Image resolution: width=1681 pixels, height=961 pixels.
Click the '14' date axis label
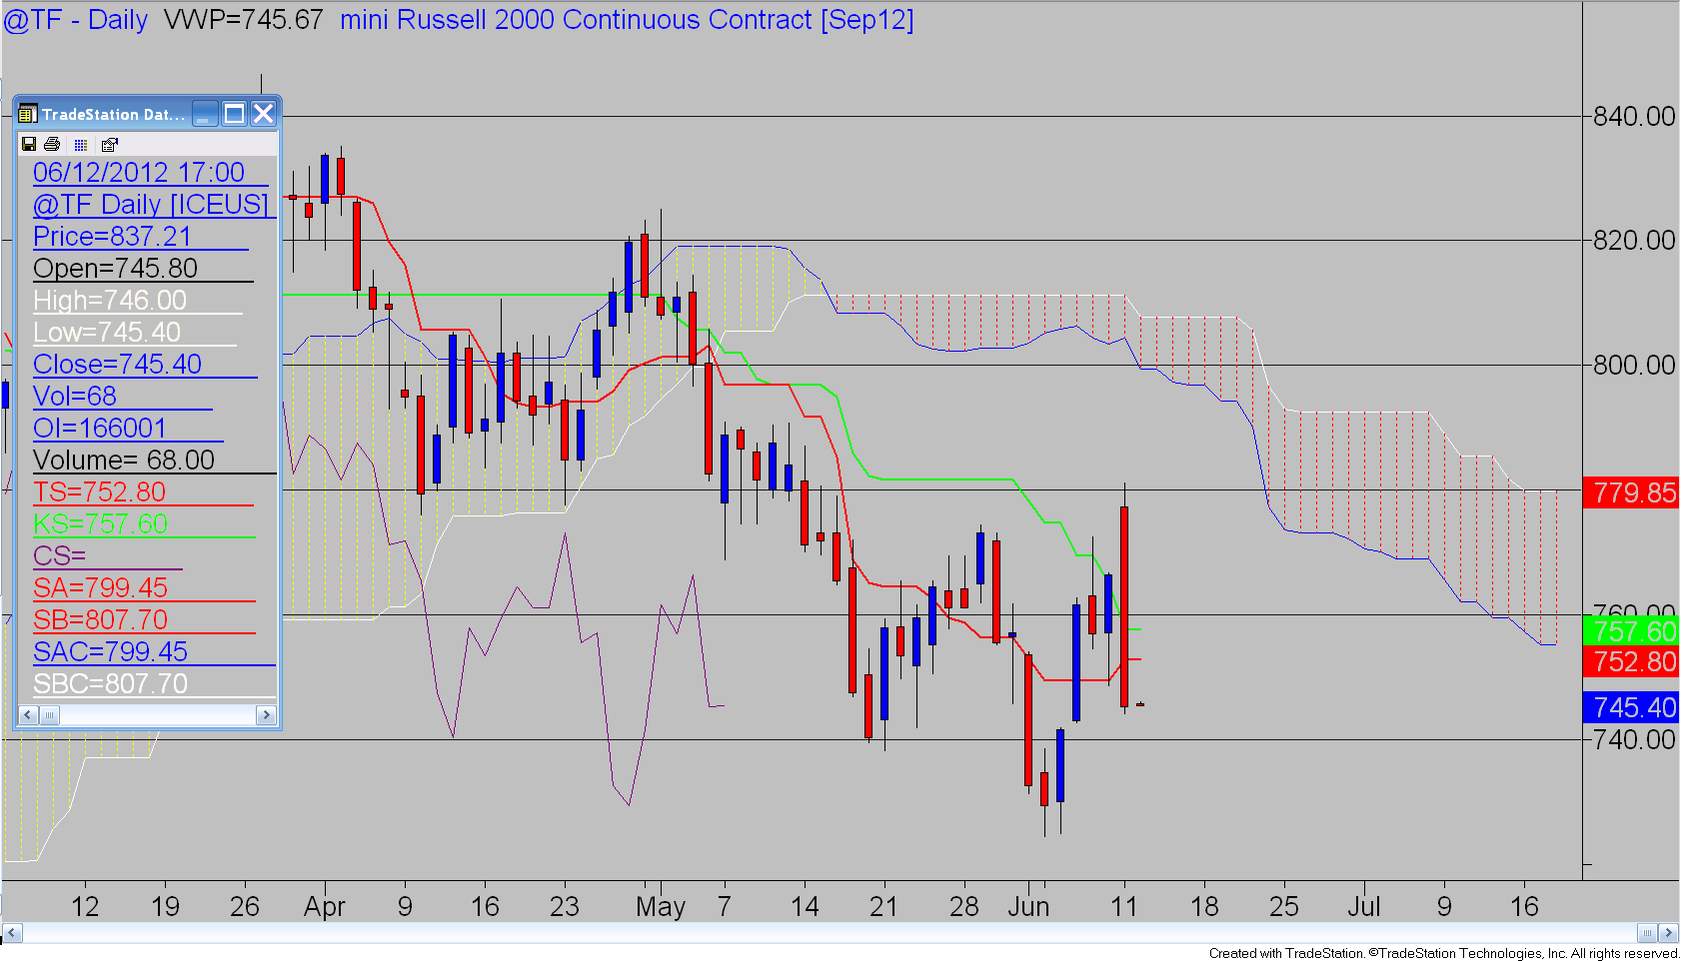click(805, 907)
